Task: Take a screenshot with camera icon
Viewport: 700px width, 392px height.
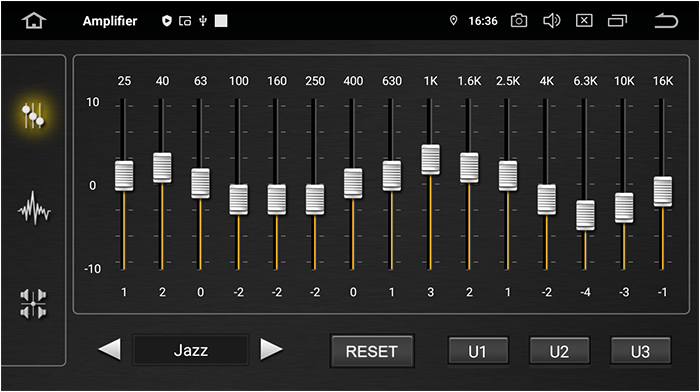Action: pos(519,21)
